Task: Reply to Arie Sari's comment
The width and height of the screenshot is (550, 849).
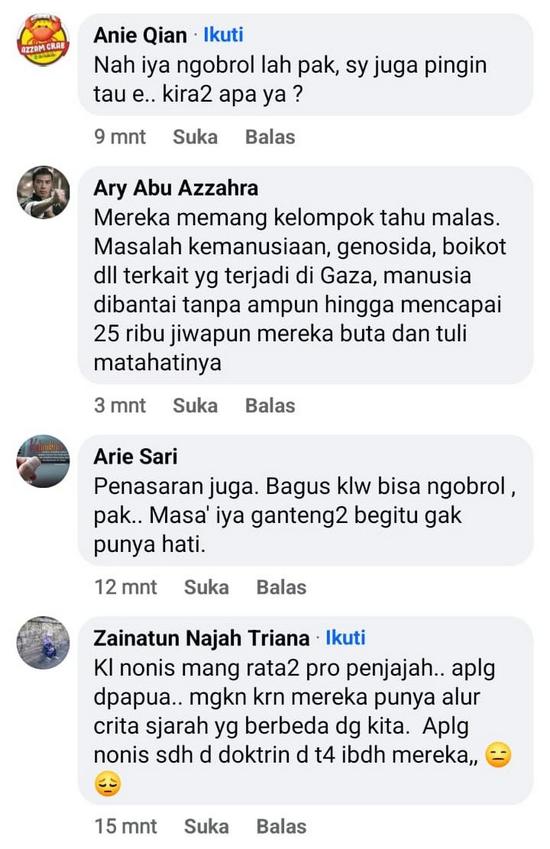Action: coord(281,587)
